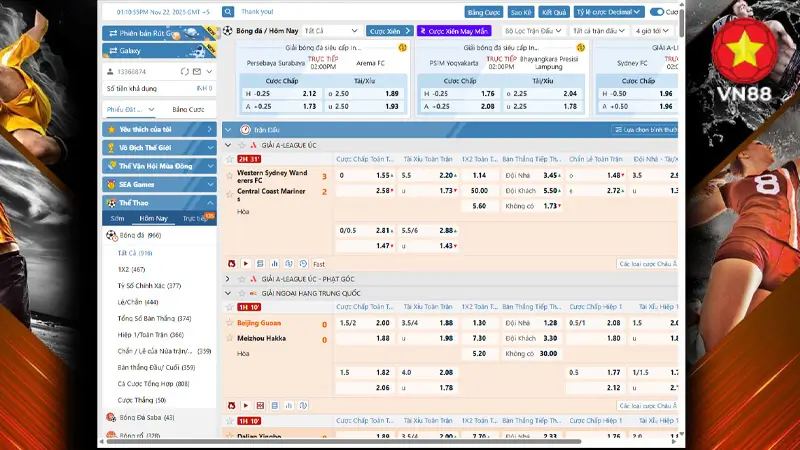
Task: Switch to the Sớm tab
Action: [x=117, y=218]
